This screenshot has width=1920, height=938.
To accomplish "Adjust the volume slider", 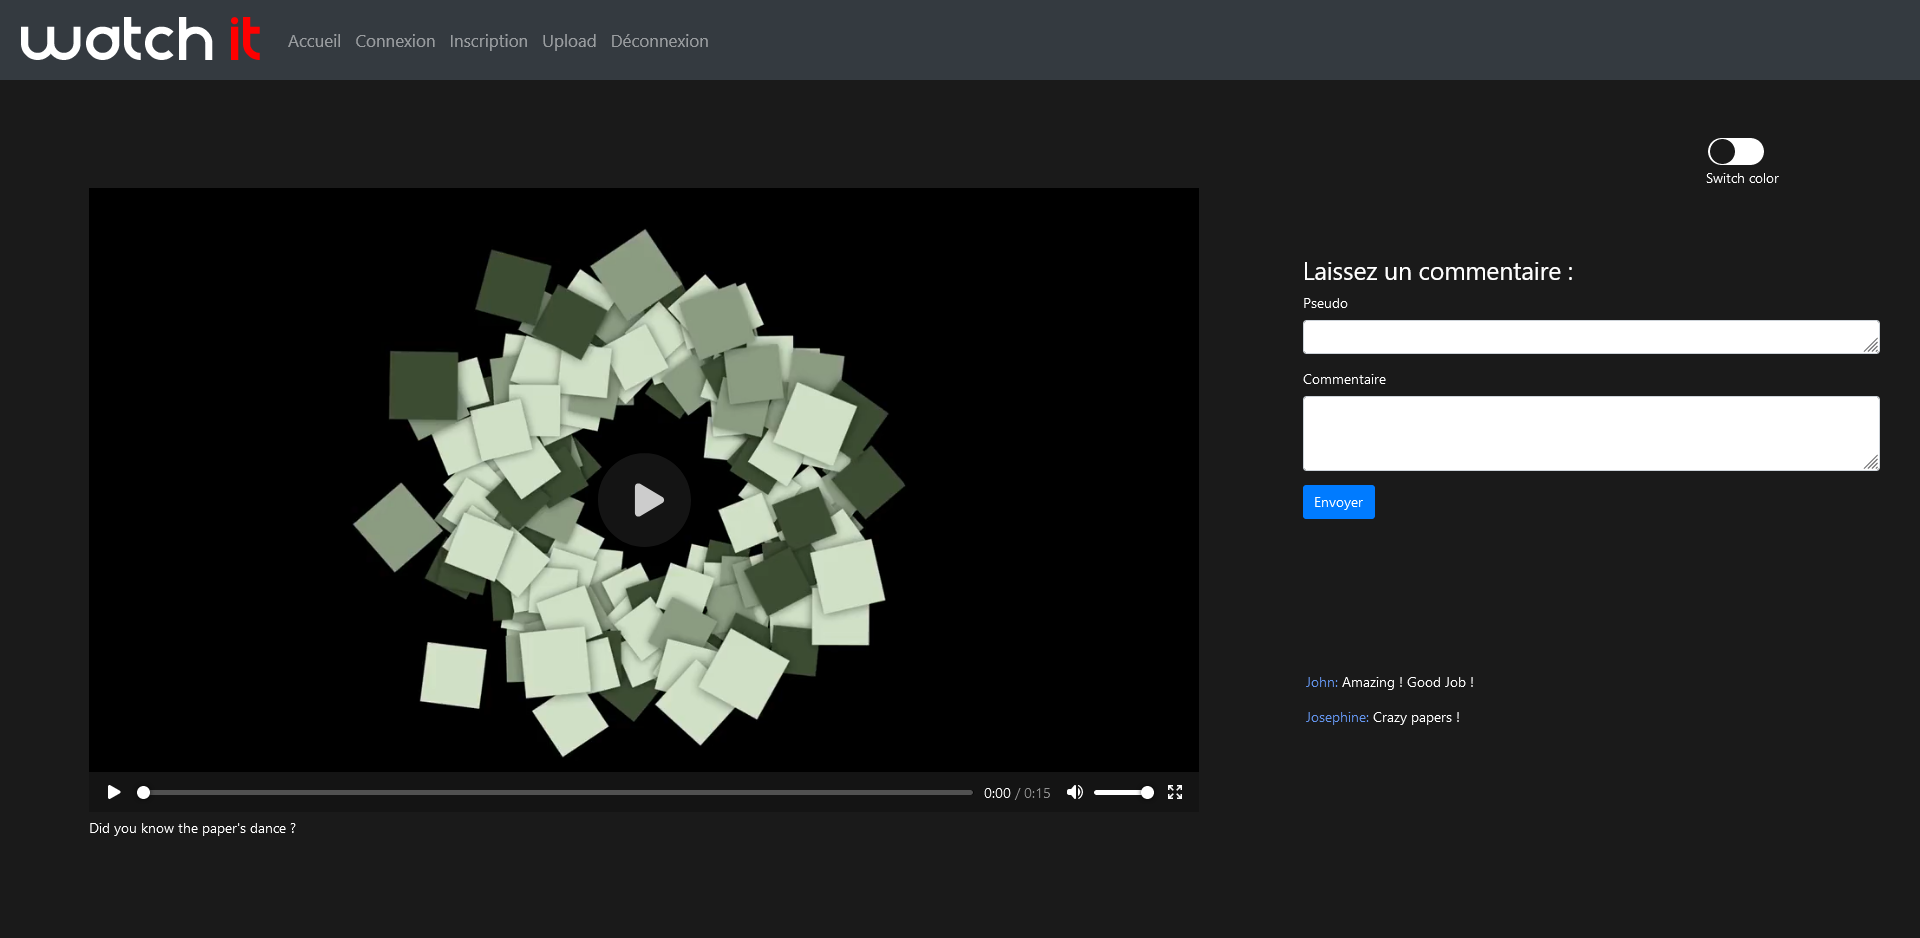I will tap(1123, 792).
